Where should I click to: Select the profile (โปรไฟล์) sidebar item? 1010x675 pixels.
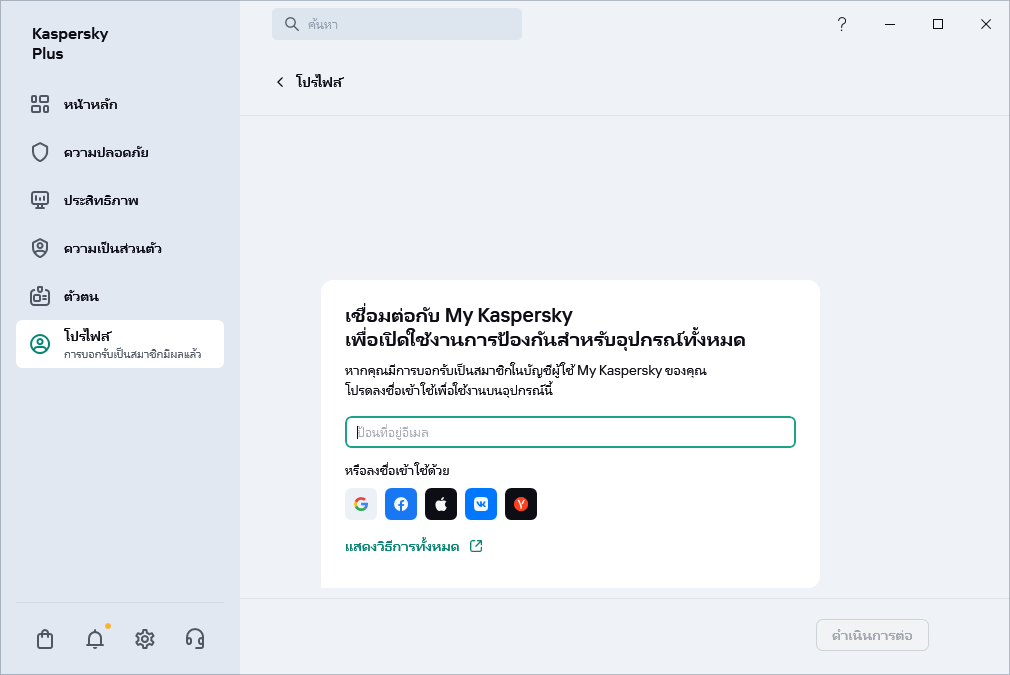coord(80,337)
